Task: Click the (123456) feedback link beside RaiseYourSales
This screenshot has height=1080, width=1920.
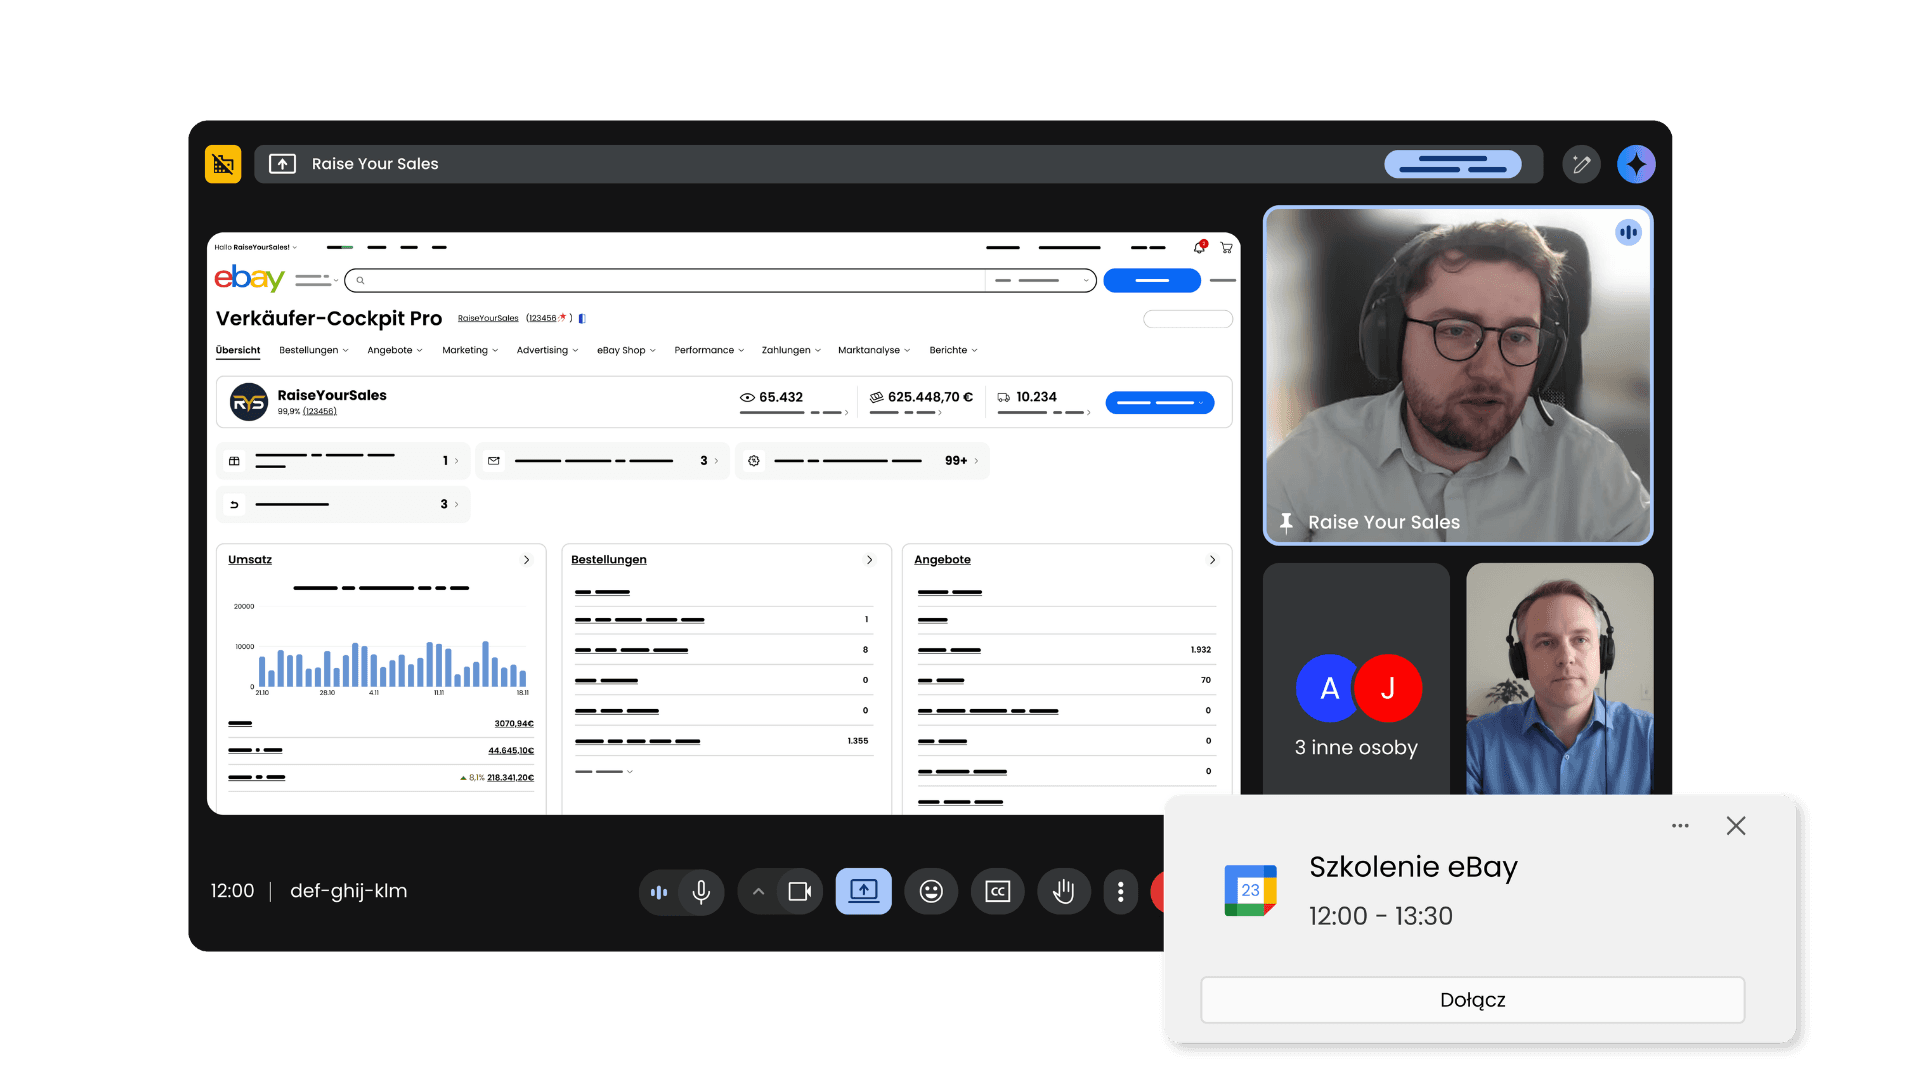Action: tap(320, 411)
